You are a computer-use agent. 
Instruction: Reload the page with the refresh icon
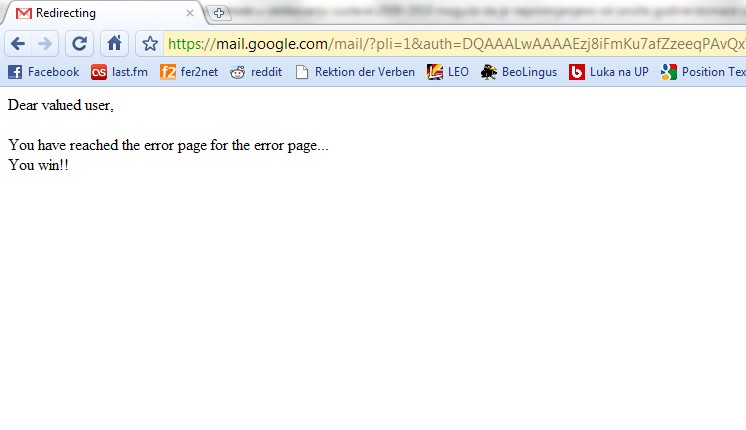79,44
